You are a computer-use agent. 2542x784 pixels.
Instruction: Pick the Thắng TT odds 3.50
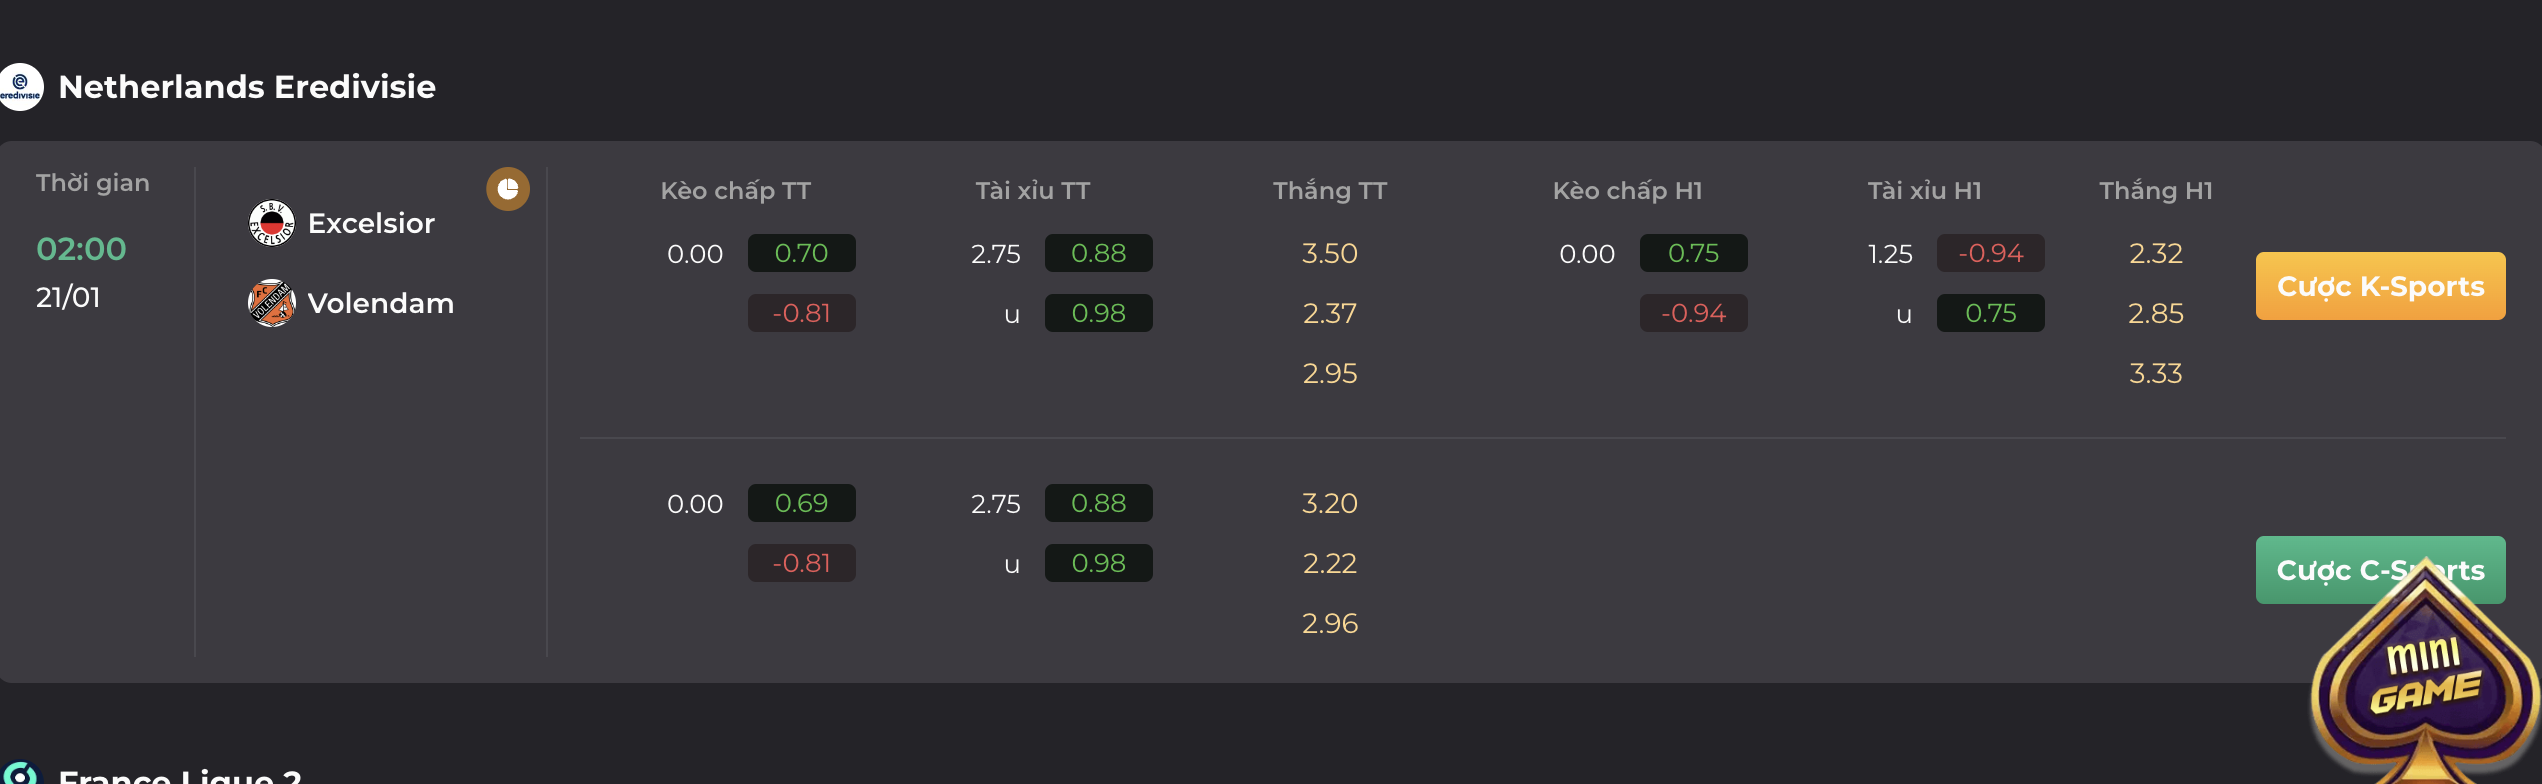pos(1329,253)
